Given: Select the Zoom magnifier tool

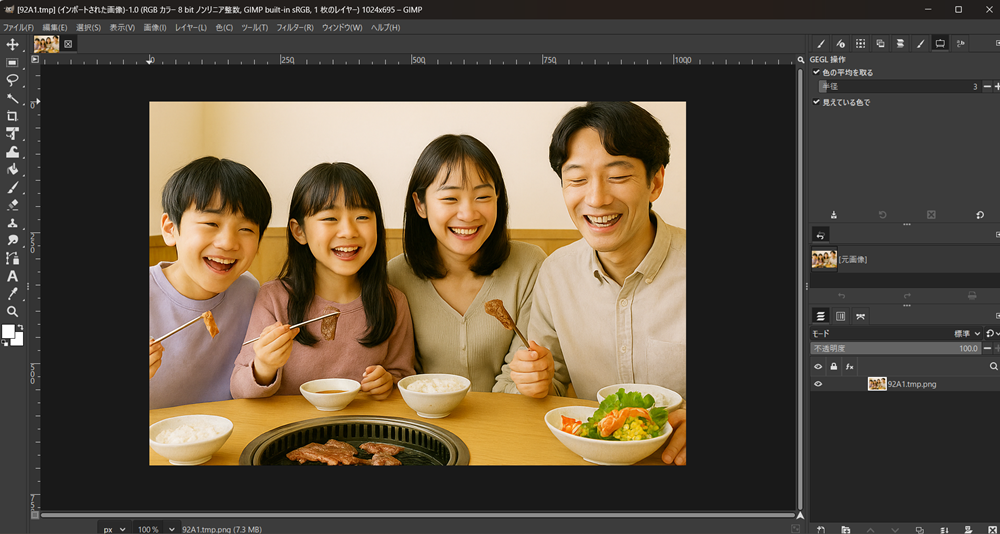Looking at the screenshot, I should click(12, 312).
